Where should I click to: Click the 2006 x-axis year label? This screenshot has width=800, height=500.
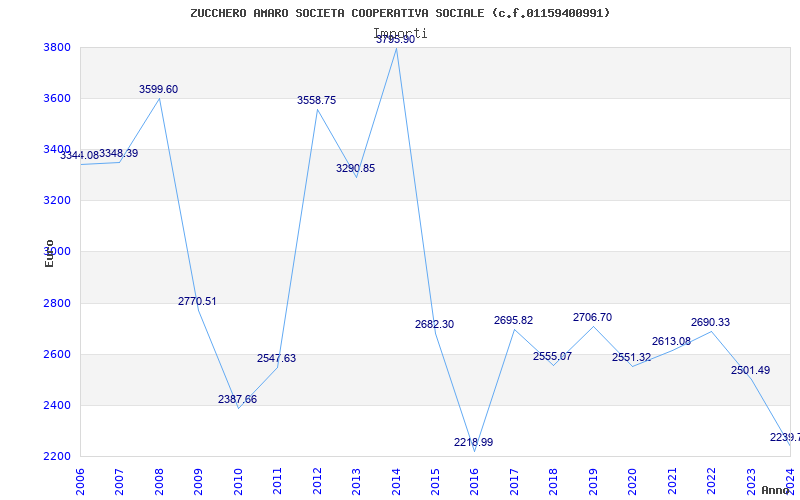tap(80, 482)
